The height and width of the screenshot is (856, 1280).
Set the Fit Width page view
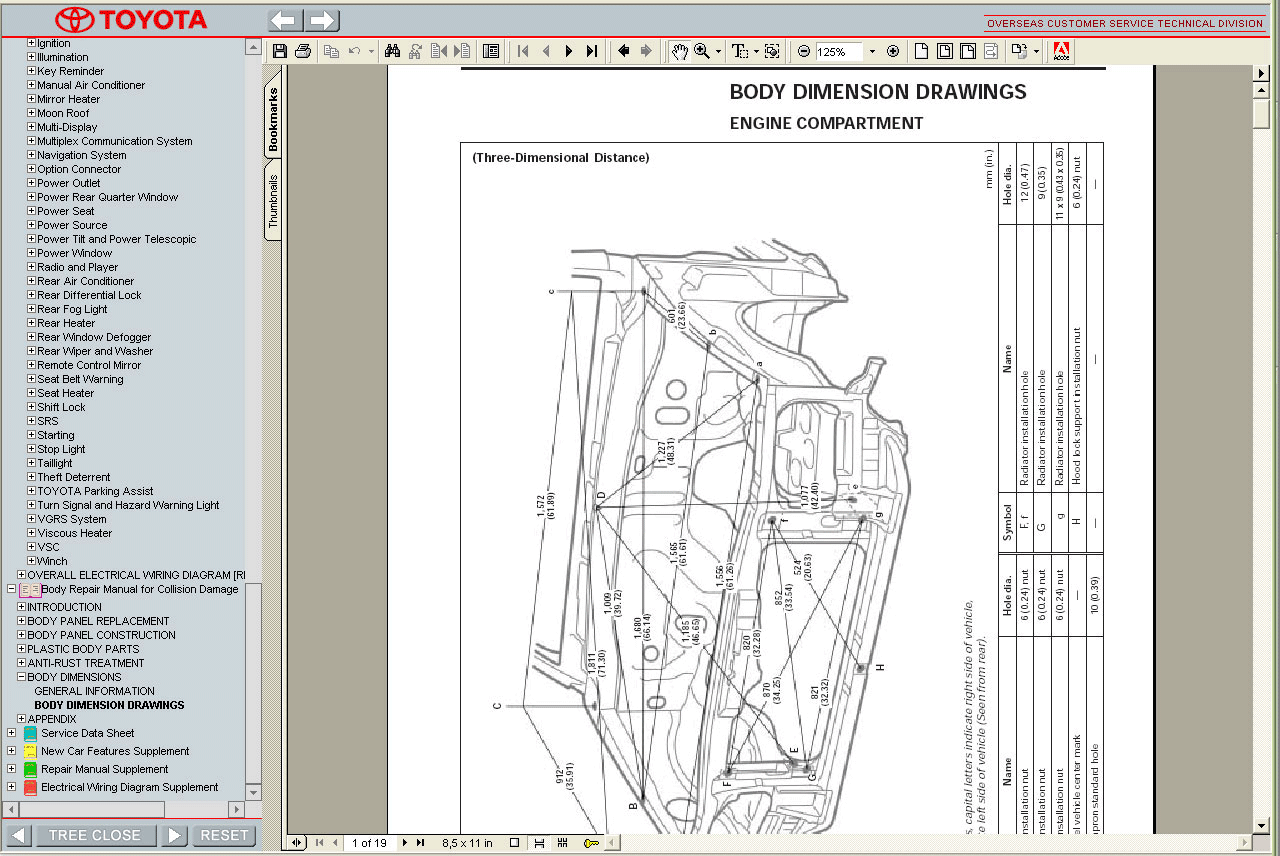(x=968, y=51)
